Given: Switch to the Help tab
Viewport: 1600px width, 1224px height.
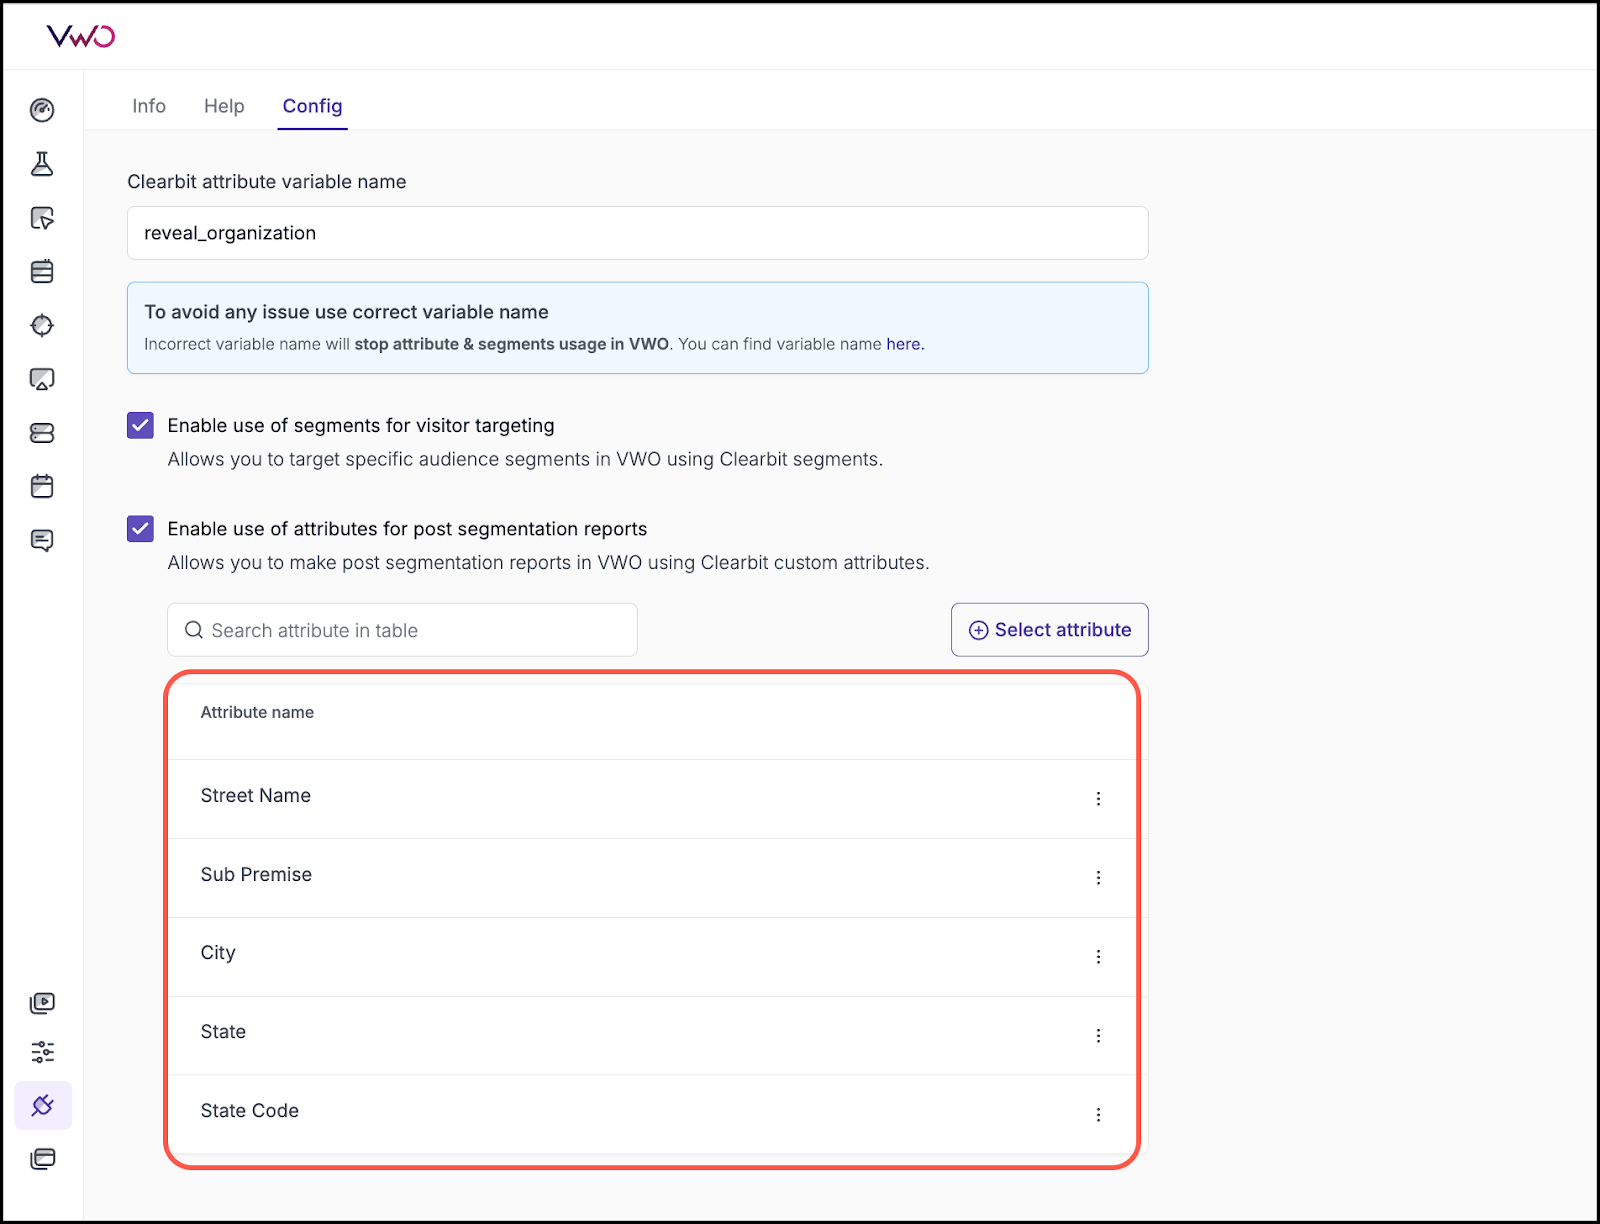Looking at the screenshot, I should click(x=224, y=106).
